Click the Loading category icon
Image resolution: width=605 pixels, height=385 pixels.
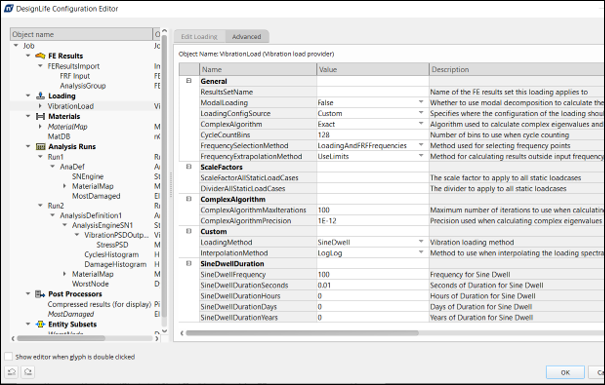click(x=40, y=96)
